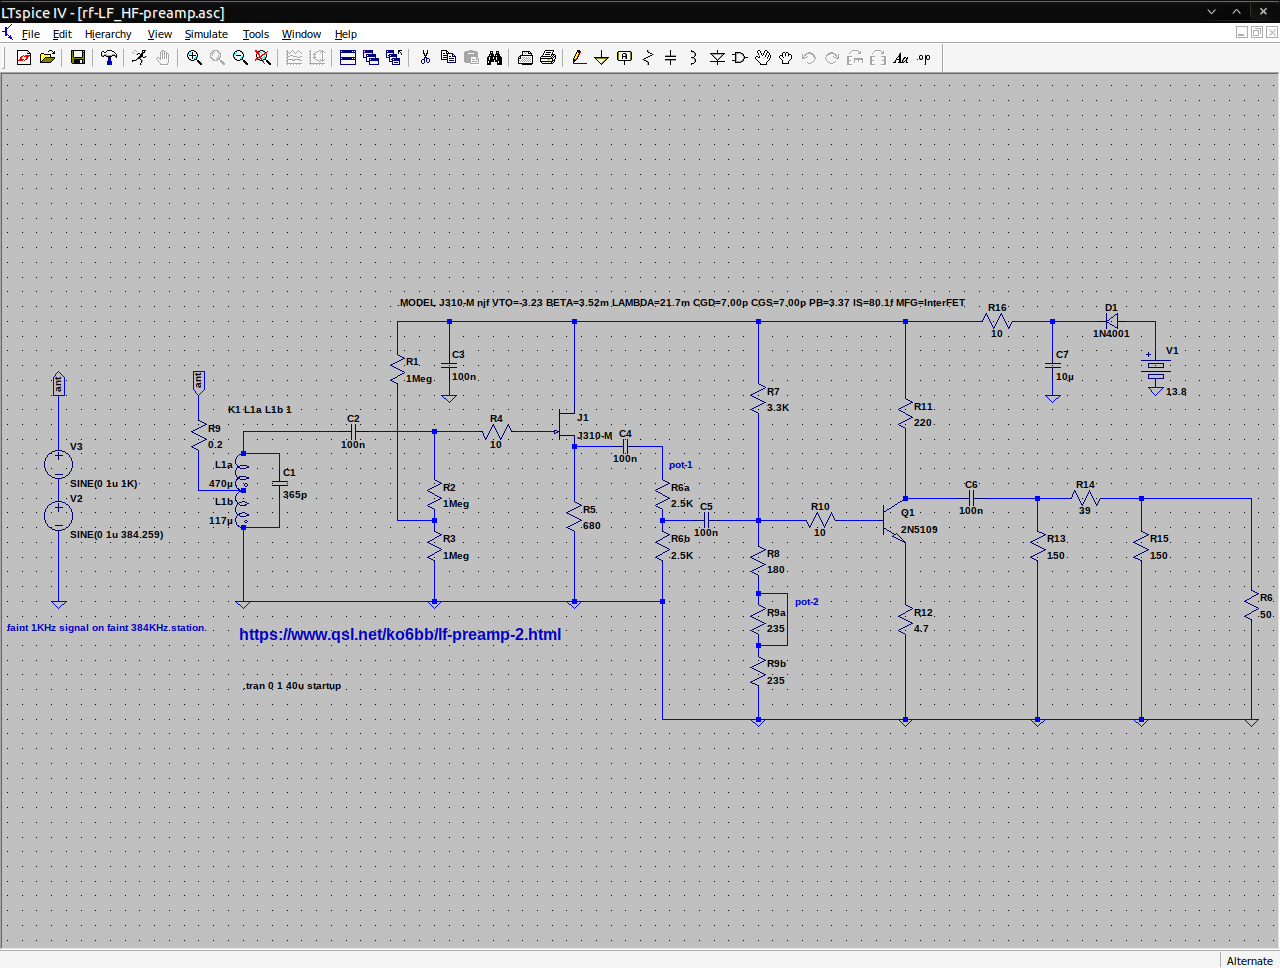The width and height of the screenshot is (1280, 968).
Task: Open Find with the binoculars icon
Action: (494, 58)
